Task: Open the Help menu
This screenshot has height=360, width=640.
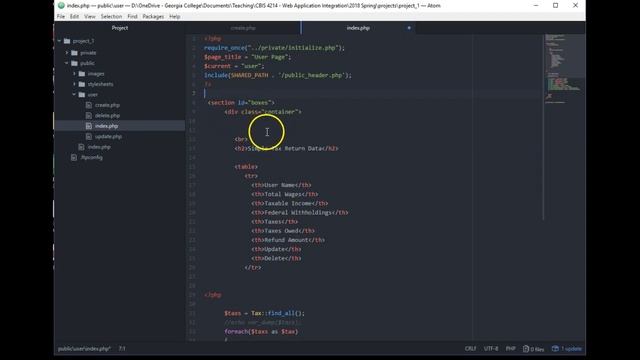Action: click(x=175, y=16)
